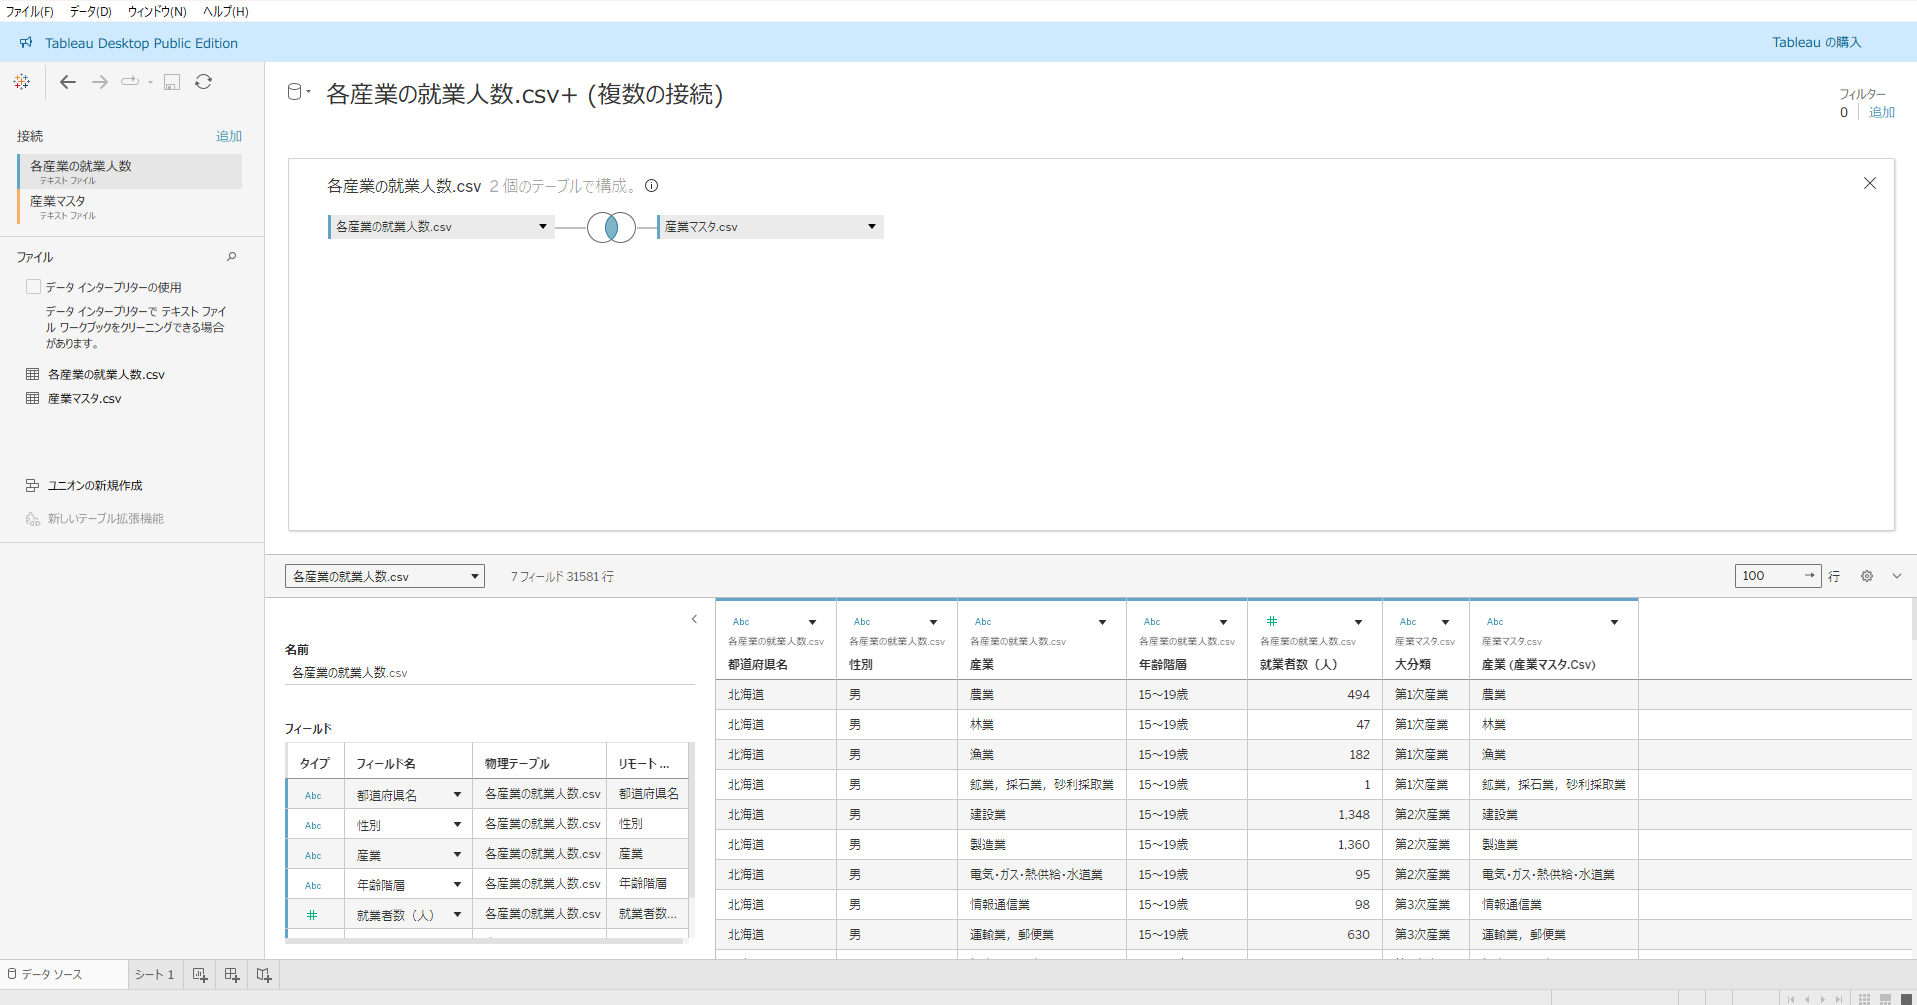1917x1005 pixels.
Task: Click the union icon for ユニオンの新規作成
Action: point(33,486)
